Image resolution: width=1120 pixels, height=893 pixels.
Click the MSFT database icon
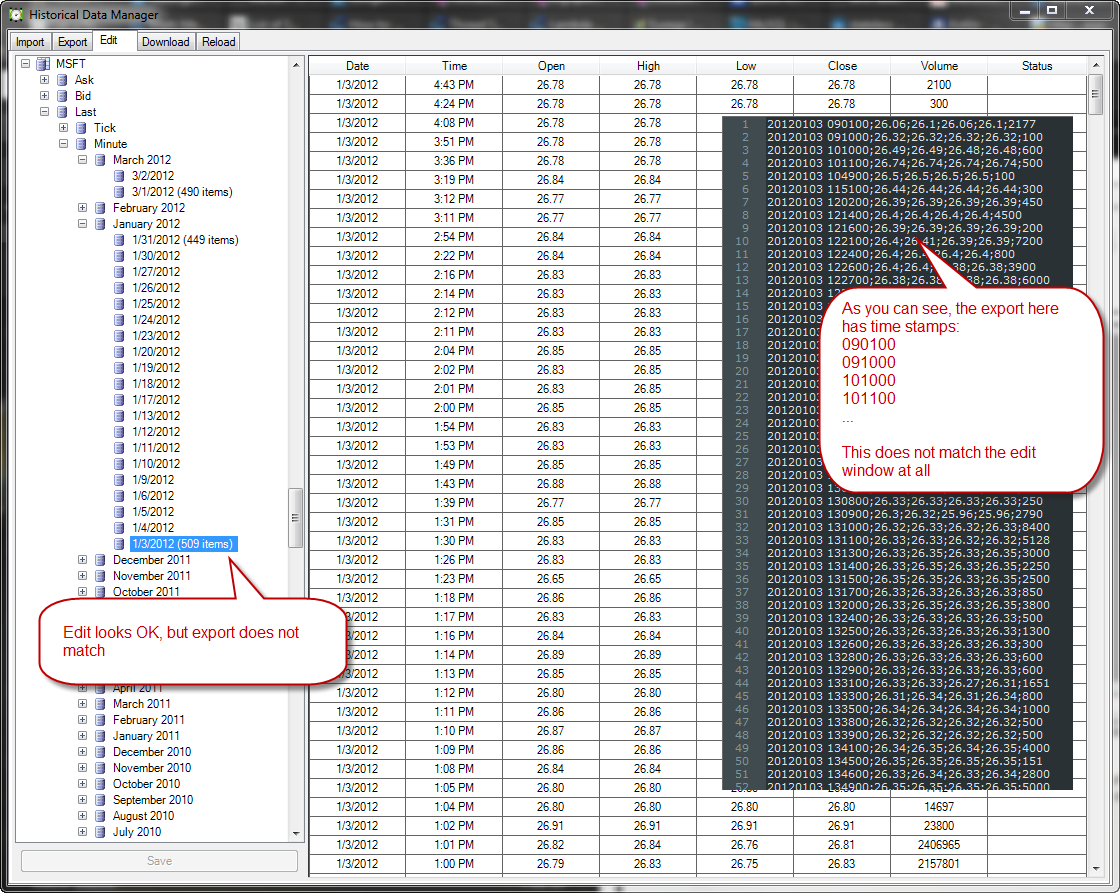(x=44, y=64)
